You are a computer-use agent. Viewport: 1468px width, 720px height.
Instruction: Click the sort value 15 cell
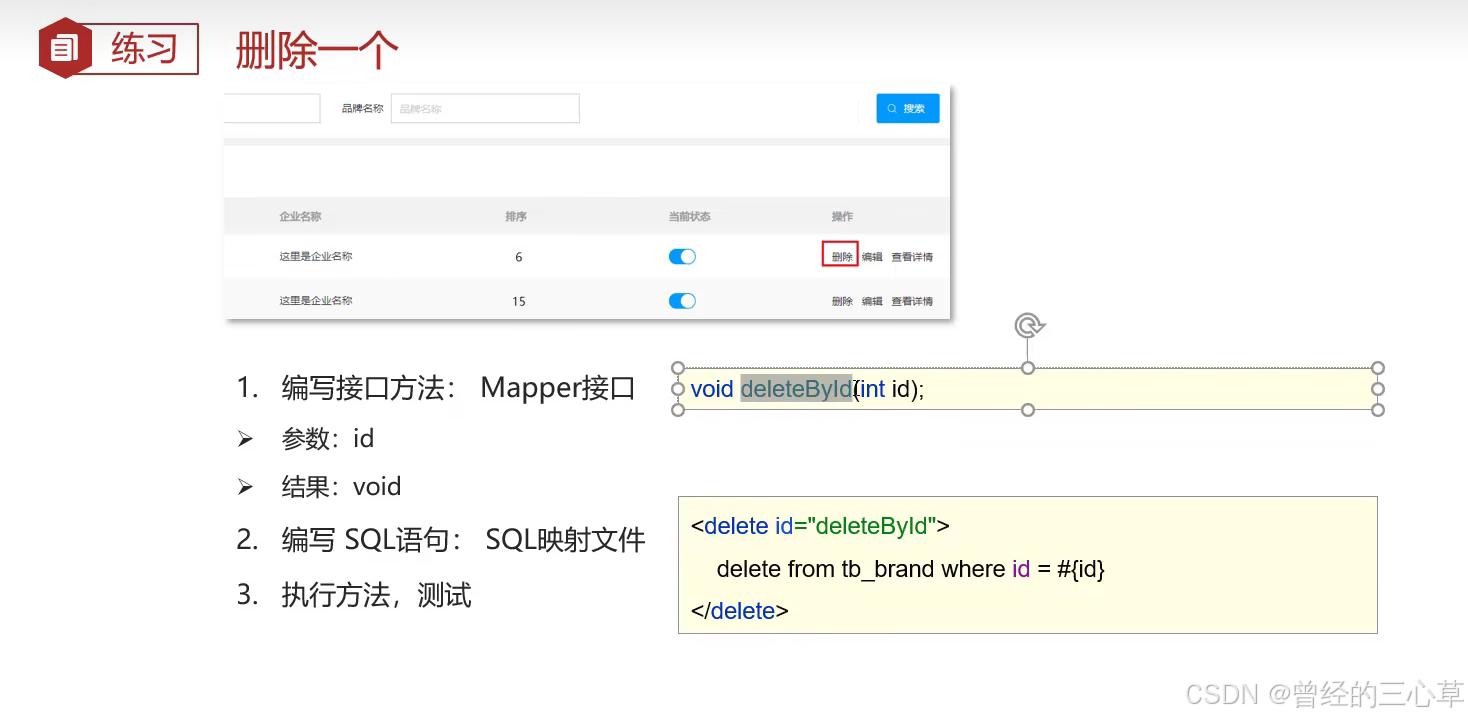pyautogui.click(x=519, y=301)
